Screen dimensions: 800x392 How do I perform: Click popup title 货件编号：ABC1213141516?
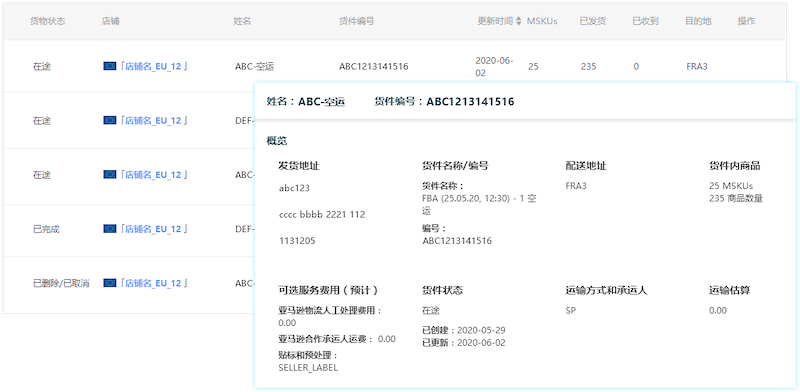(444, 102)
